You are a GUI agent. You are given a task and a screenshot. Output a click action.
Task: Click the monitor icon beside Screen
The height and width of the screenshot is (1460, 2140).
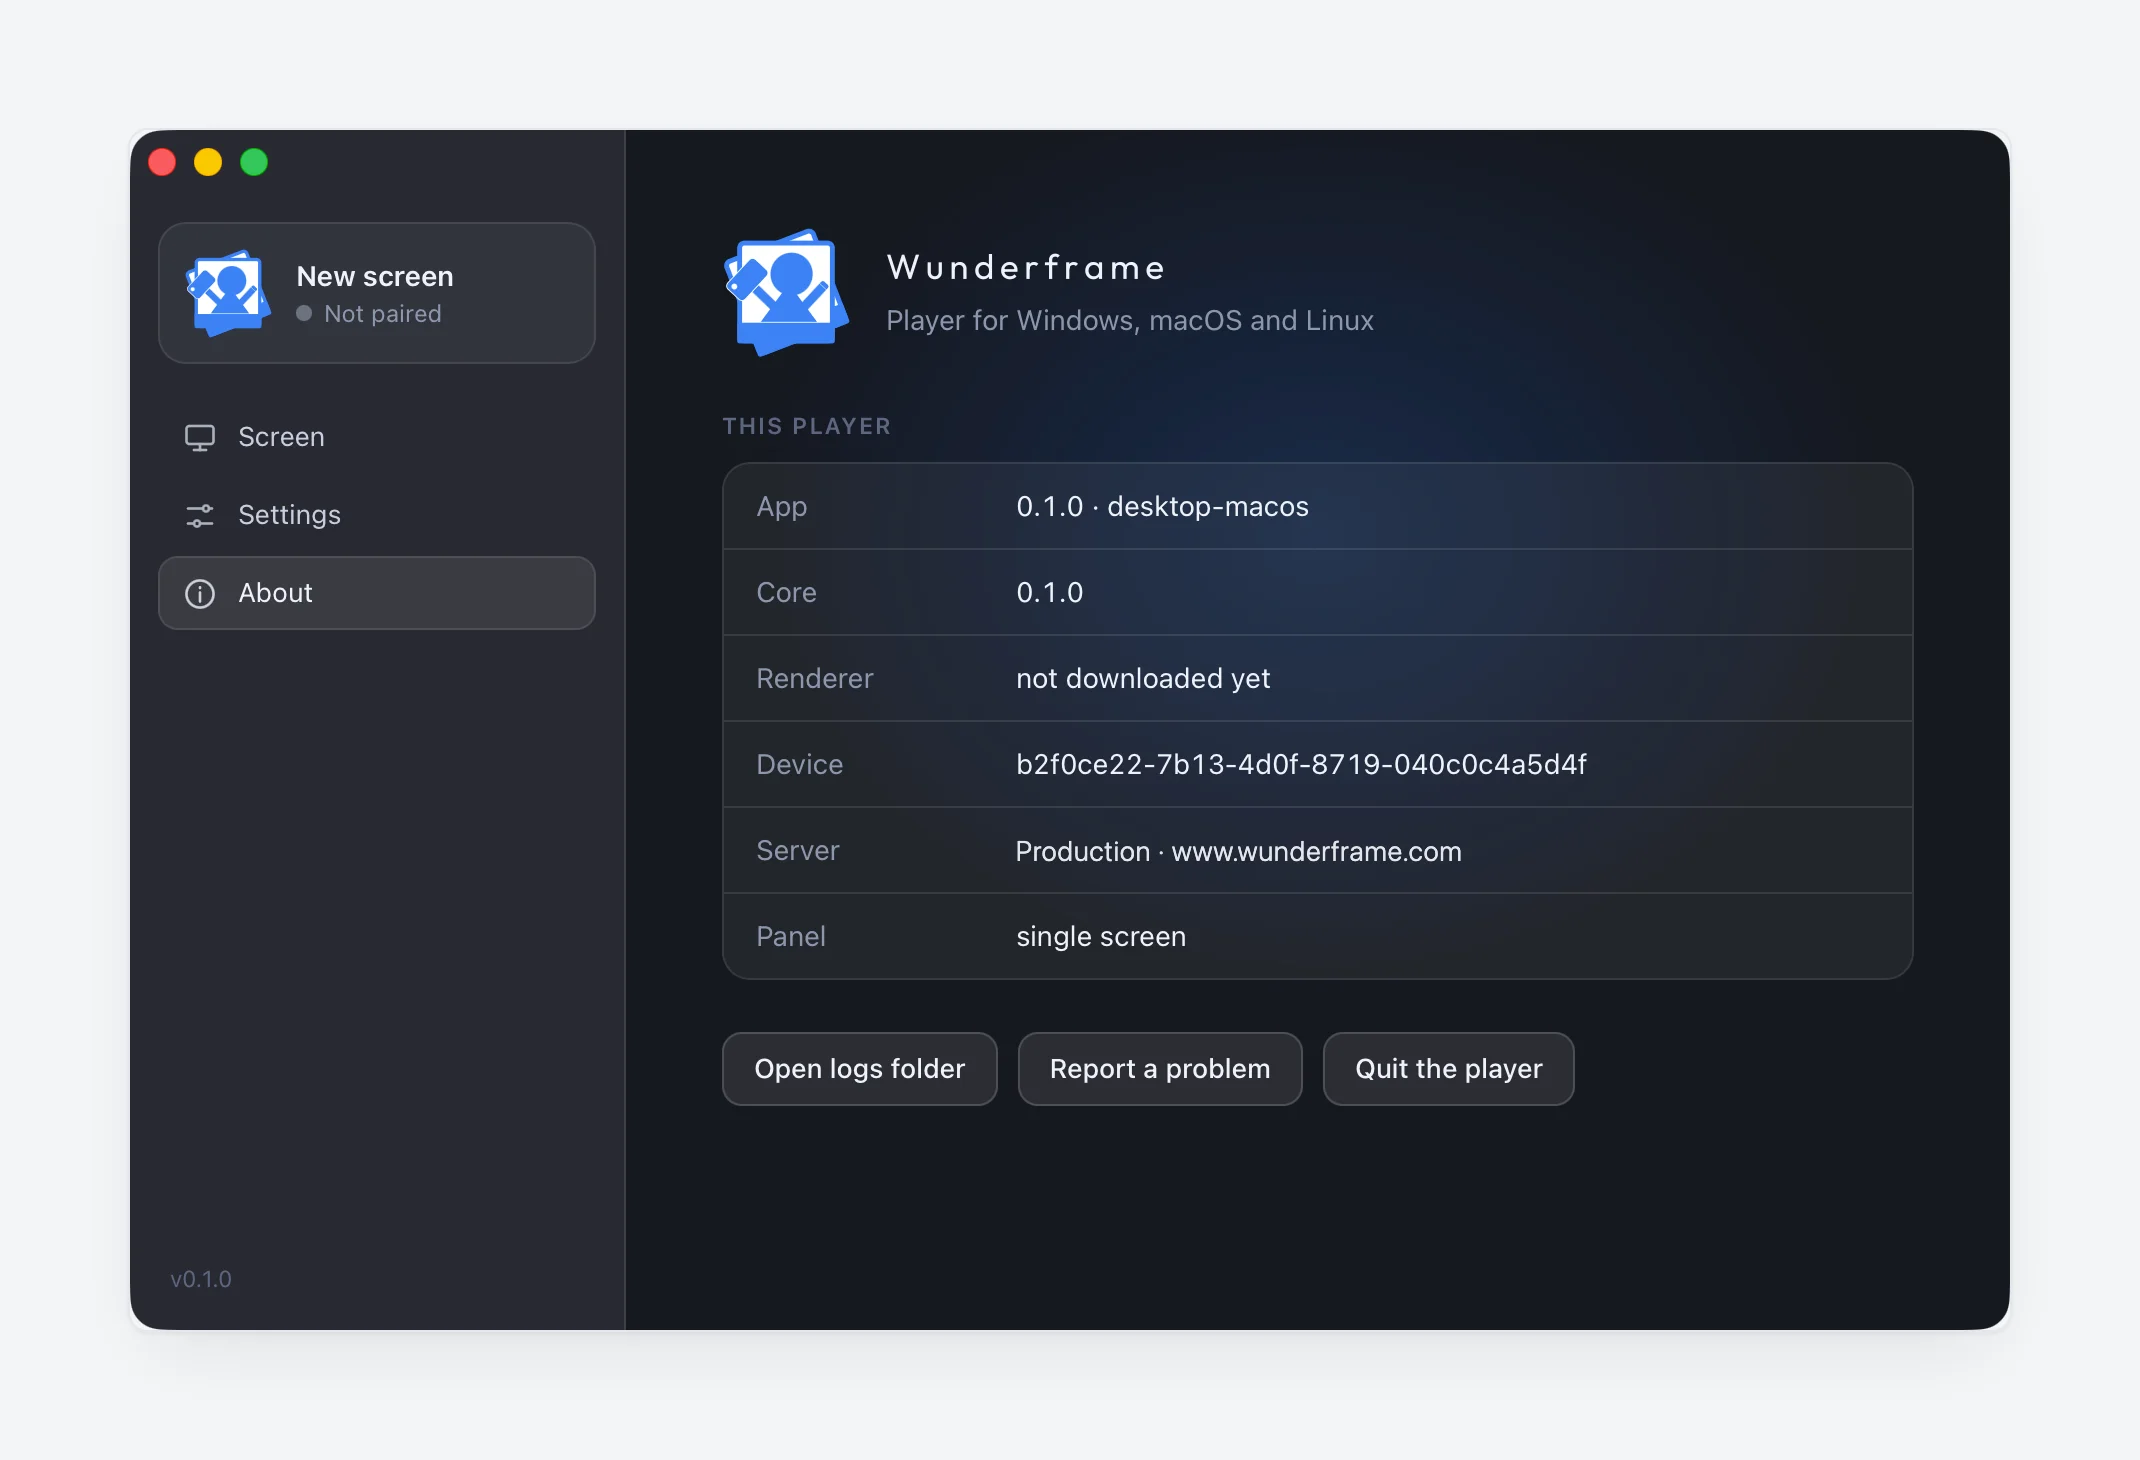200,438
